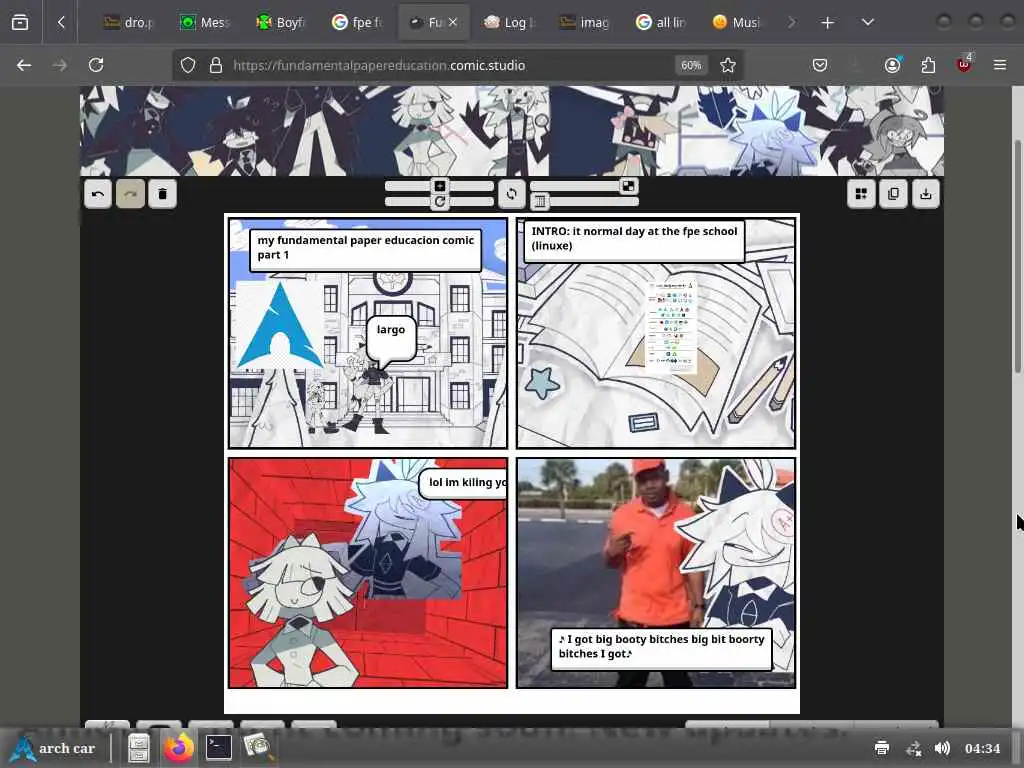The width and height of the screenshot is (1024, 768).
Task: Open the file manager taskbar icon
Action: 138,748
